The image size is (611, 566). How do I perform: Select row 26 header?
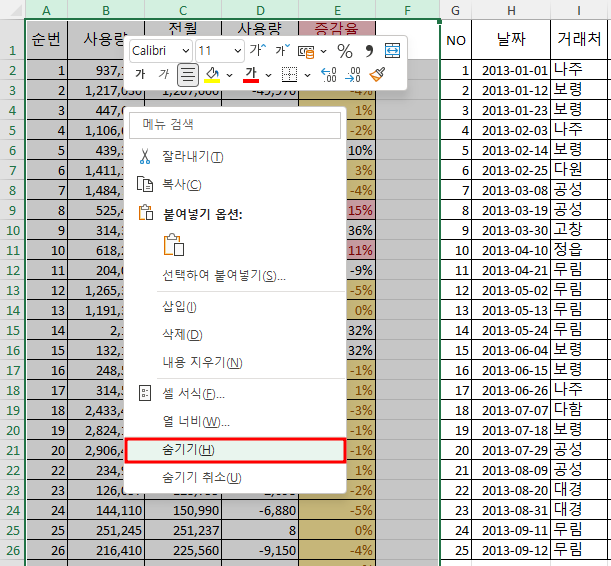[x=12, y=550]
